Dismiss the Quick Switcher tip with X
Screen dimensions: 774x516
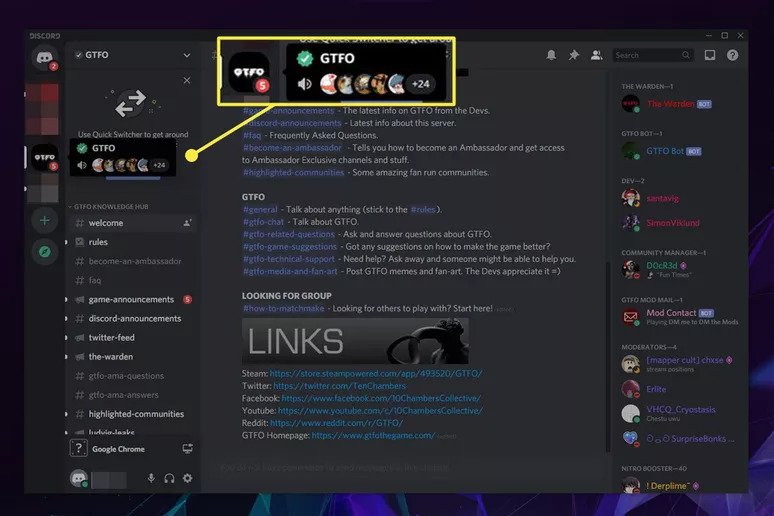tap(187, 80)
